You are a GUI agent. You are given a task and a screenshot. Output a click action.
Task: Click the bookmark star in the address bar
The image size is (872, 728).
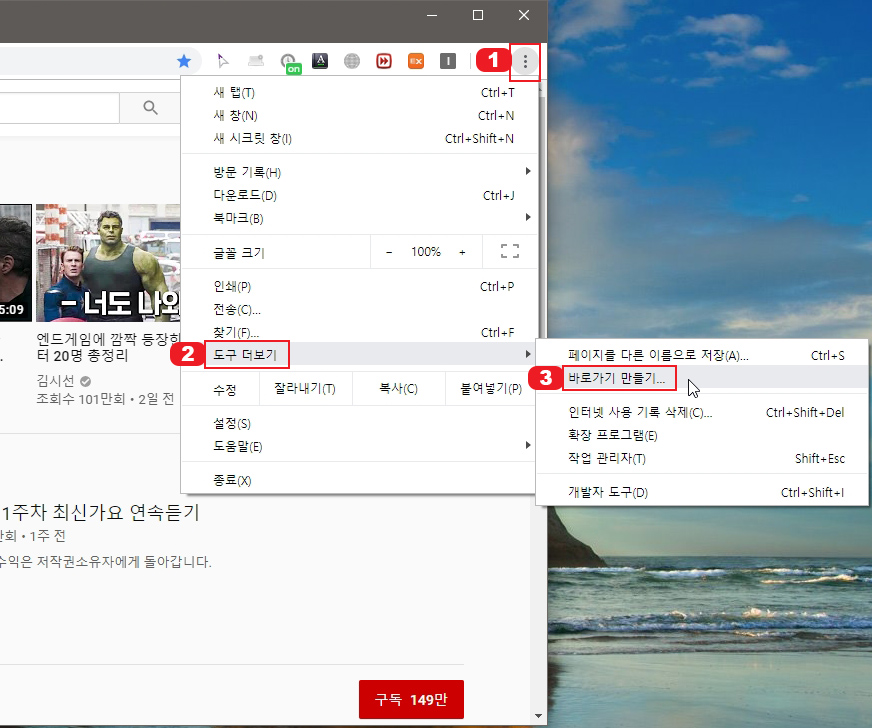point(182,60)
